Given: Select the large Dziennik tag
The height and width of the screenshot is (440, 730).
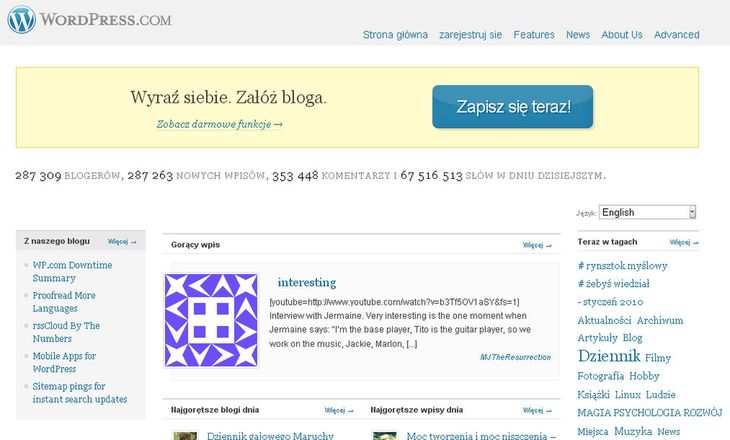Looking at the screenshot, I should tap(609, 356).
